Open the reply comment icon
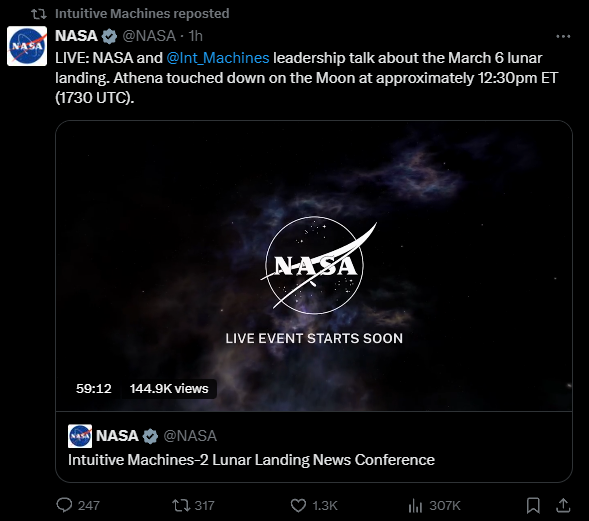This screenshot has width=589, height=521. point(64,505)
